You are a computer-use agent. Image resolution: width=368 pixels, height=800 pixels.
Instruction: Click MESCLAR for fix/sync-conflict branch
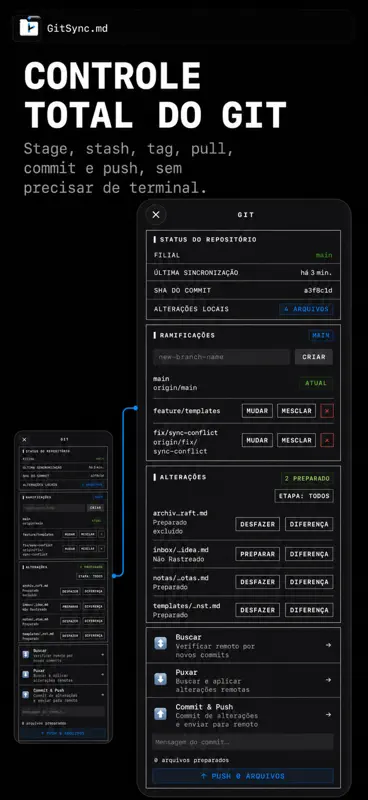click(x=297, y=440)
